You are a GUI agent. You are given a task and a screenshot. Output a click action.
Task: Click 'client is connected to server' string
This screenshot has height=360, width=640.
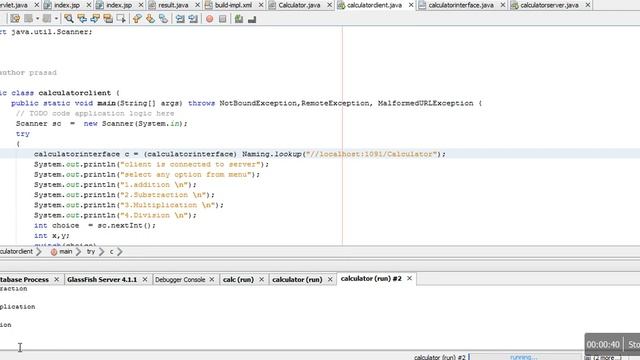pyautogui.click(x=190, y=164)
